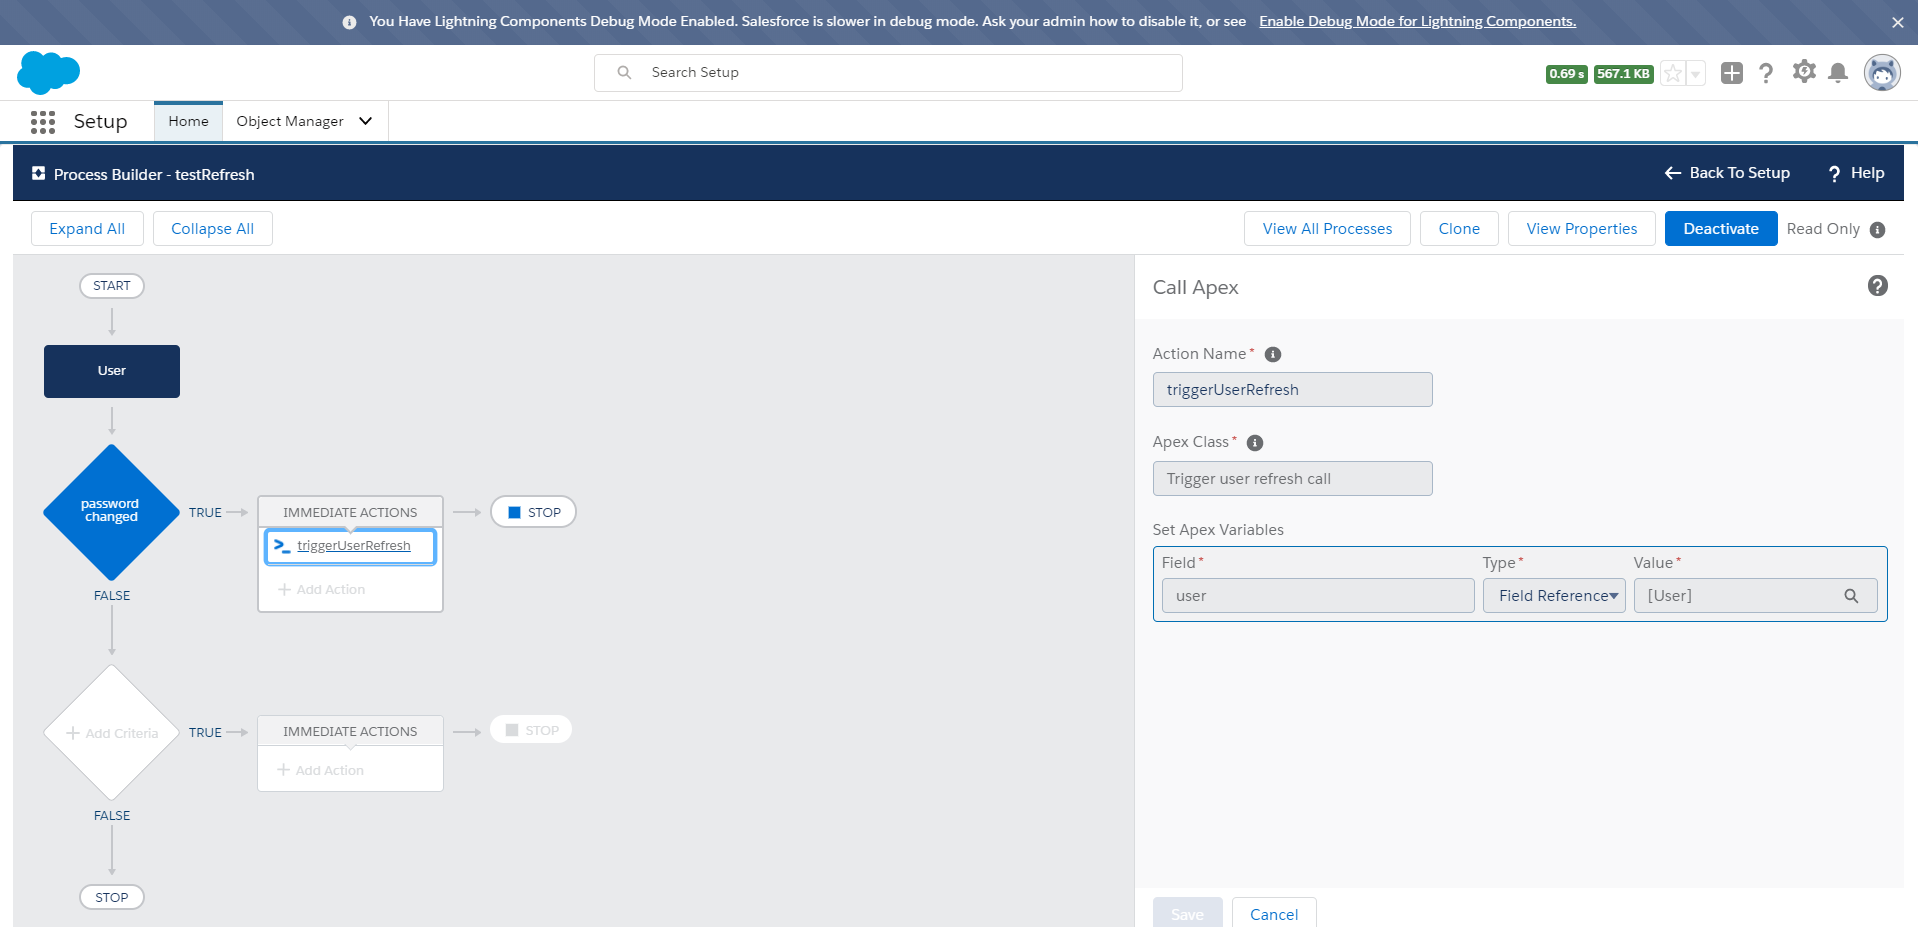Click Add Action under triggerUserRefresh
The height and width of the screenshot is (927, 1918).
[322, 590]
